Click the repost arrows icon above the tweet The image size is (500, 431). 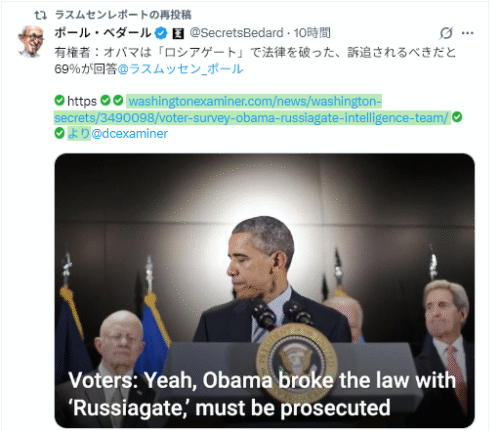[40, 15]
